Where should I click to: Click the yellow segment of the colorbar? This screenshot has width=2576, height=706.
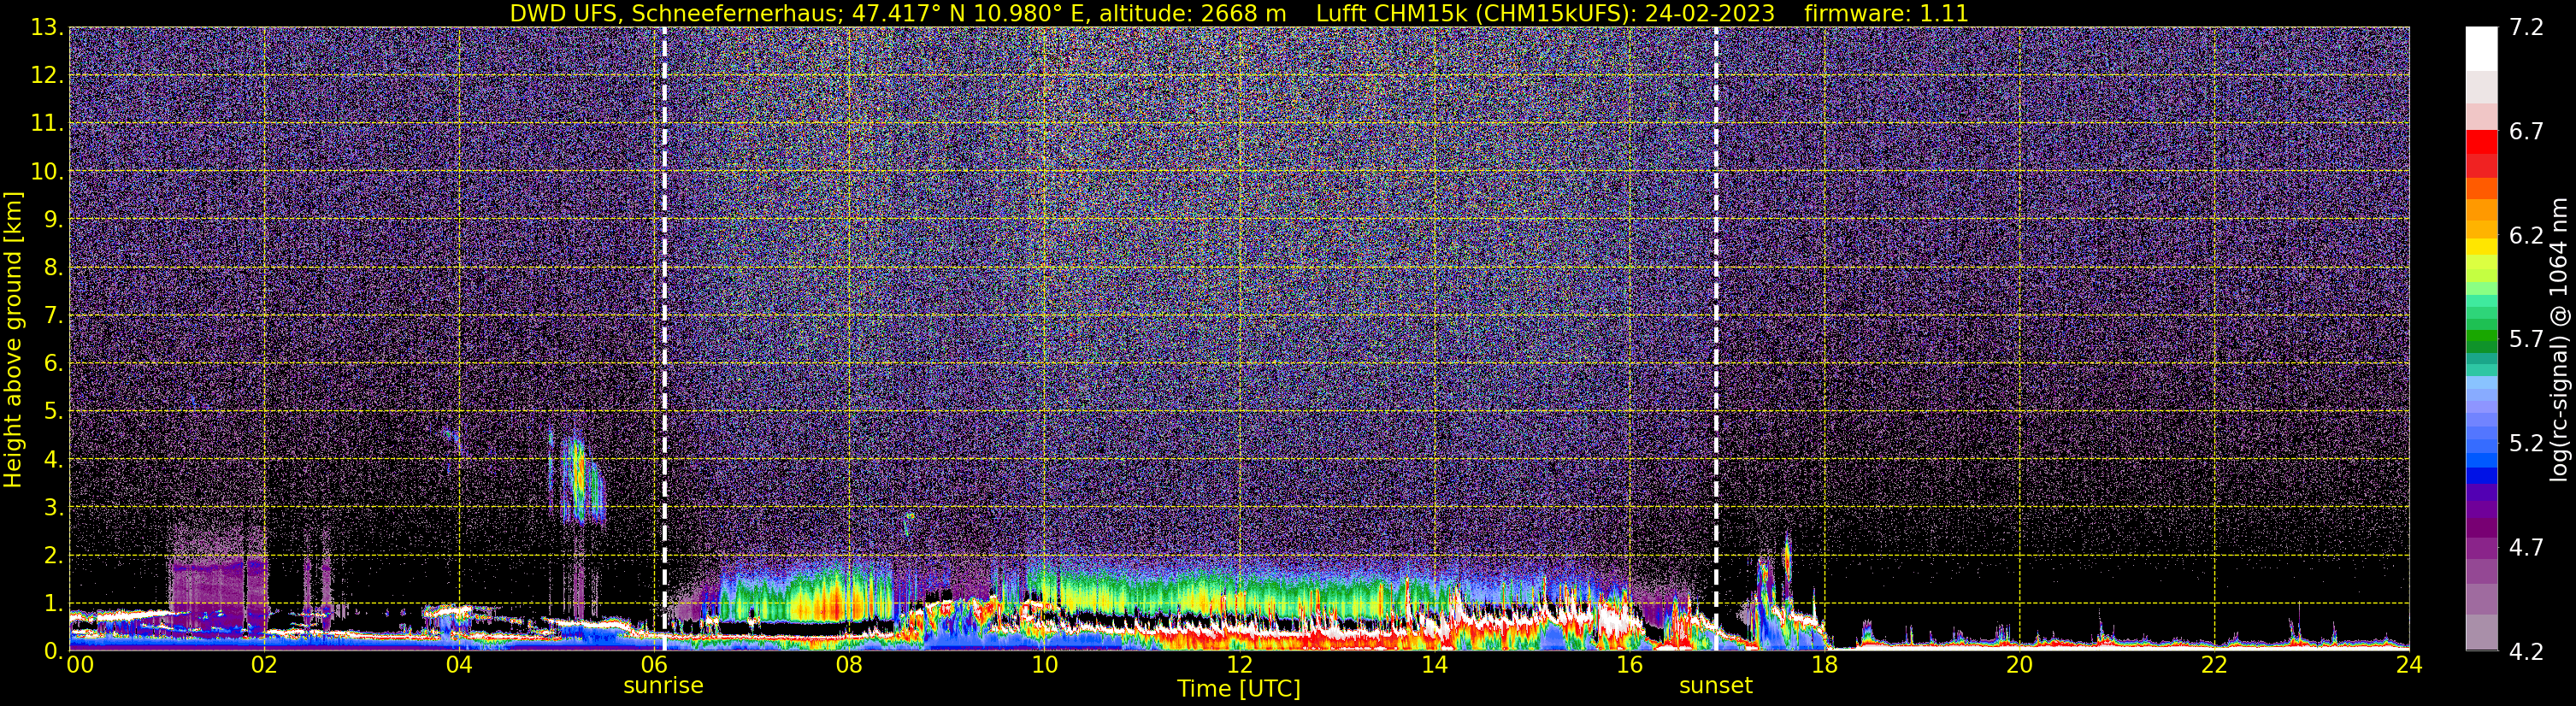point(2481,246)
